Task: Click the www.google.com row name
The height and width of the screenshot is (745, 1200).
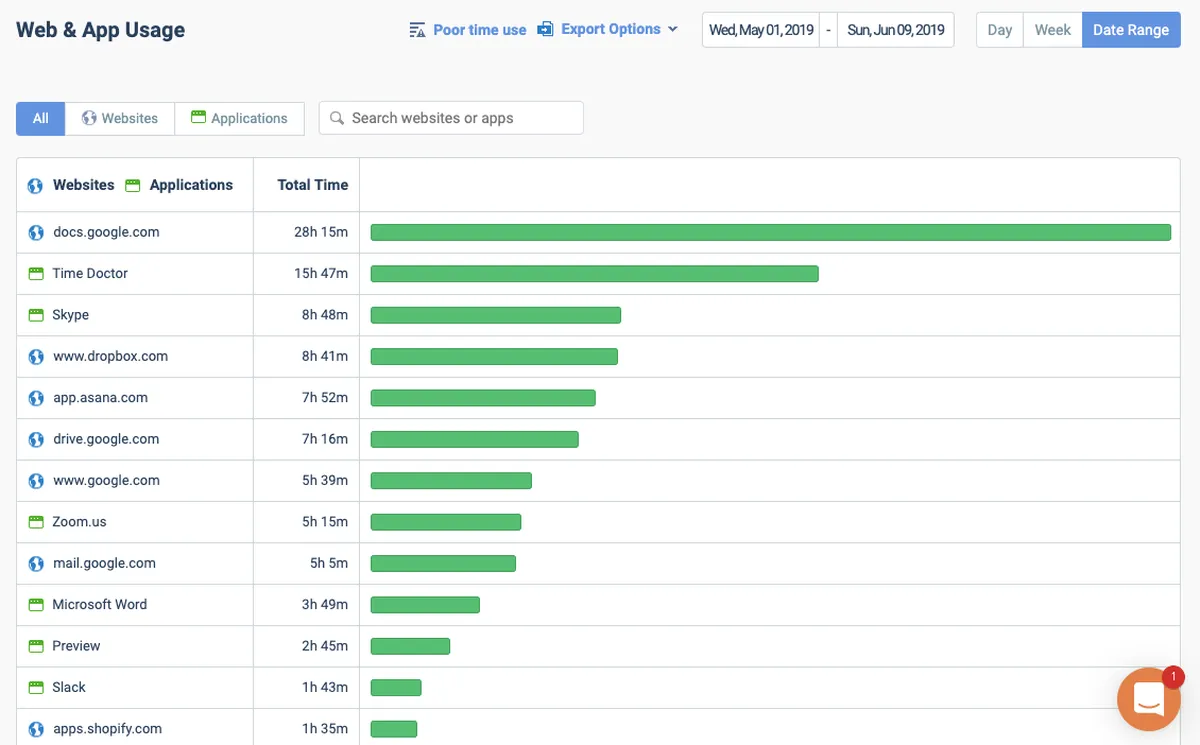Action: pos(106,480)
